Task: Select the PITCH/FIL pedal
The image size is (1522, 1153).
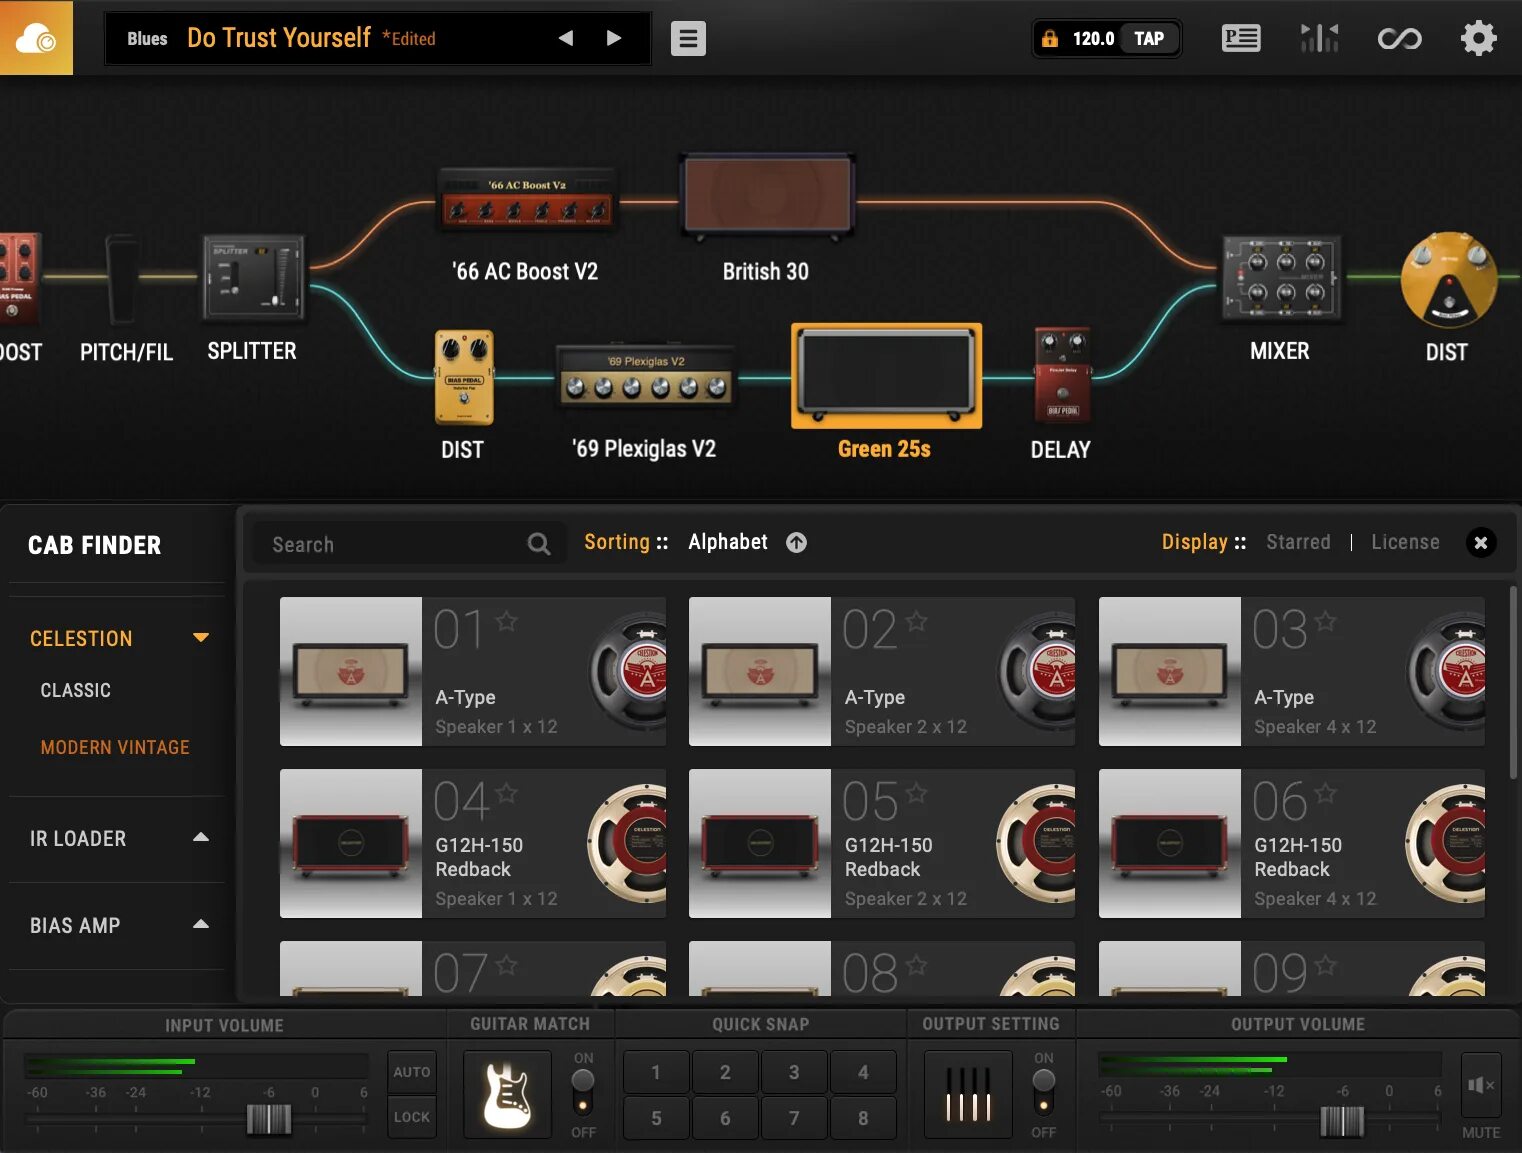Action: click(123, 281)
